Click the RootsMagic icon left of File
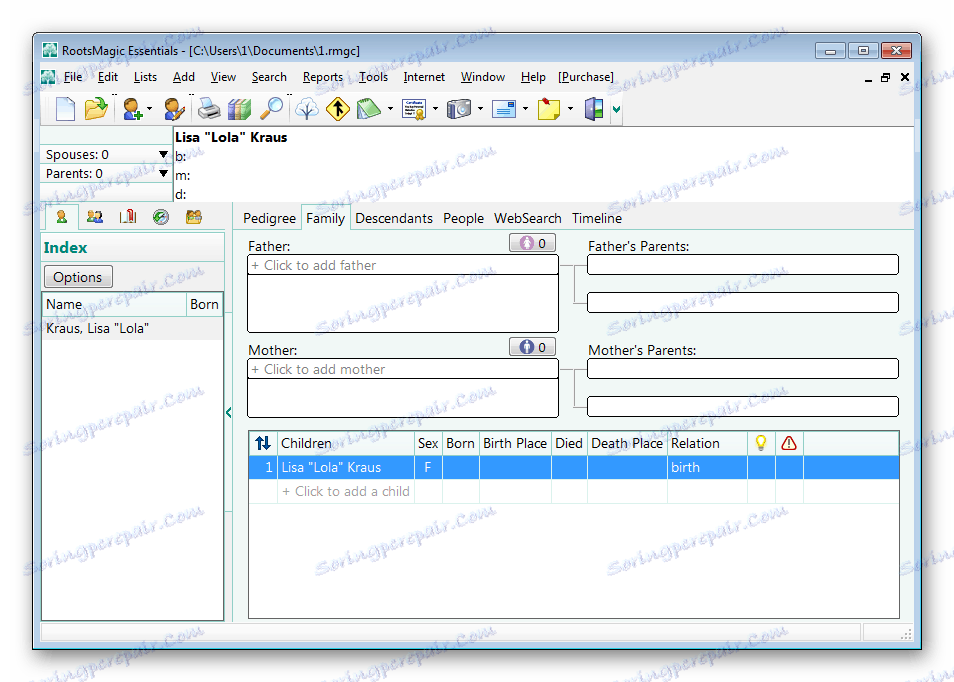The width and height of the screenshot is (954, 682). (48, 77)
